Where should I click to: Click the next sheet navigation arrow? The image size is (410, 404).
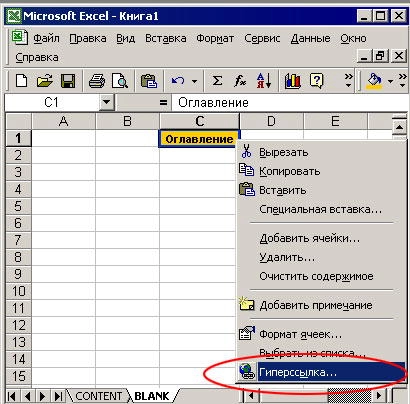coord(43,396)
